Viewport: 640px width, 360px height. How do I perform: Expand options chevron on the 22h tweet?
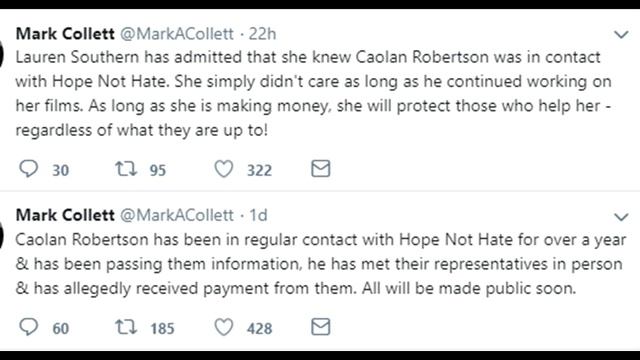[x=621, y=35]
